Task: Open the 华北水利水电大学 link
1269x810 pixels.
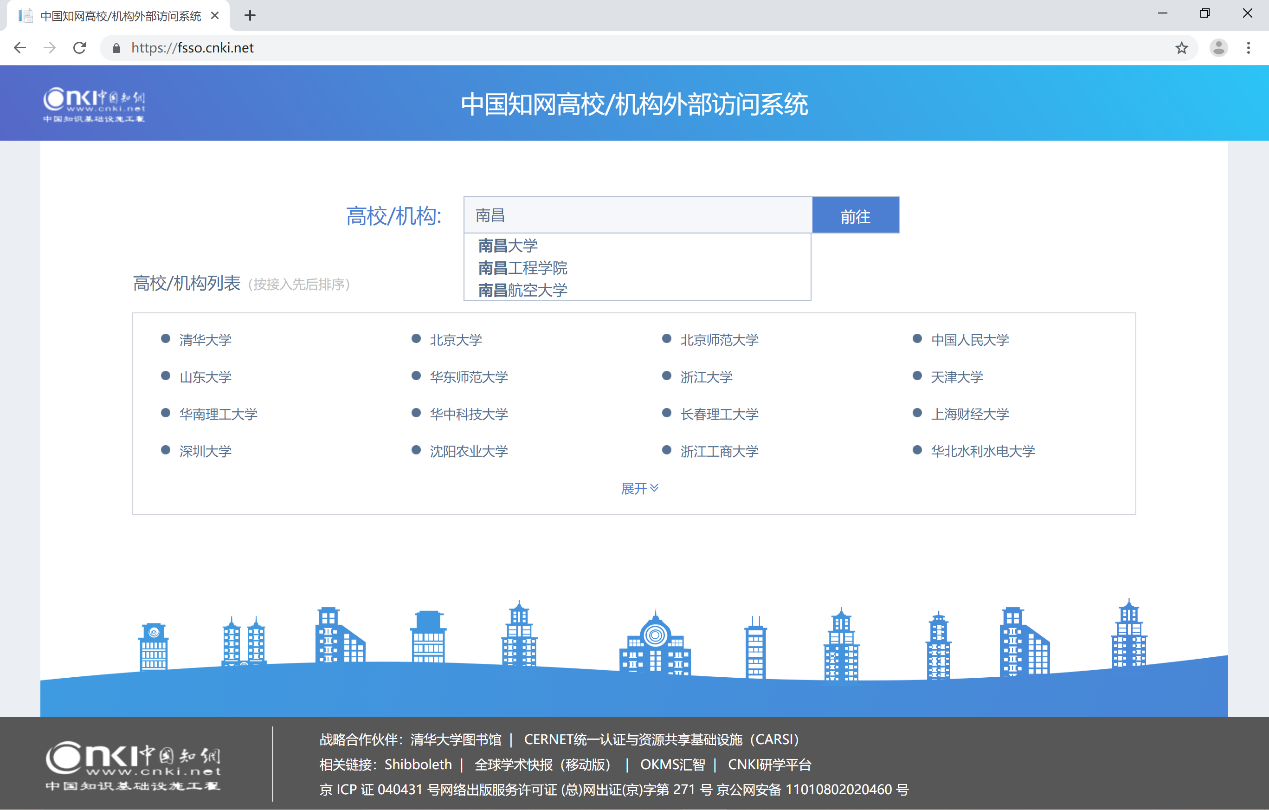Action: tap(983, 451)
